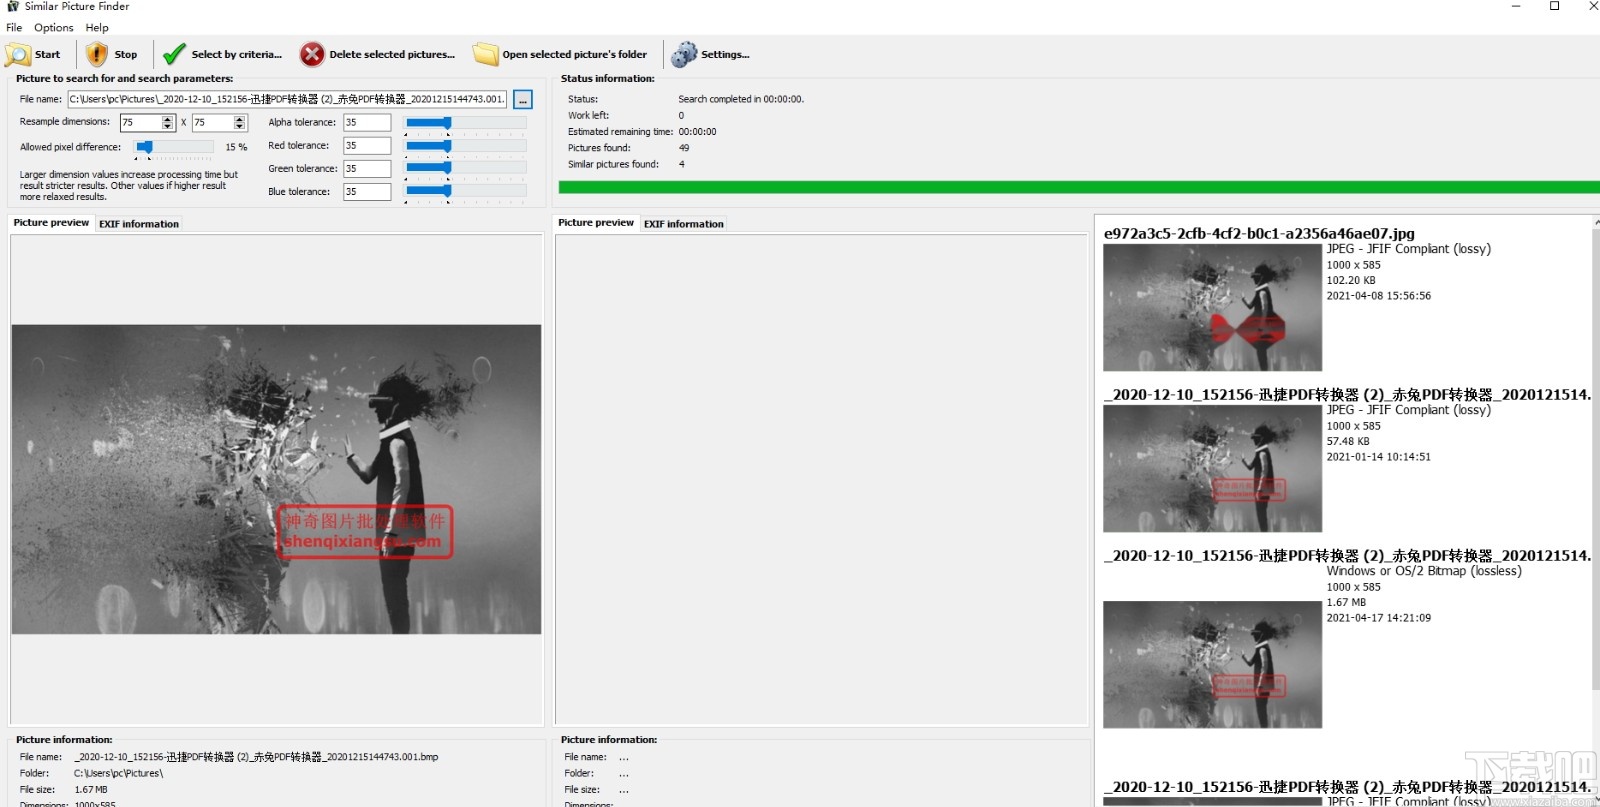Open the File menu
Image resolution: width=1600 pixels, height=807 pixels.
[x=14, y=27]
